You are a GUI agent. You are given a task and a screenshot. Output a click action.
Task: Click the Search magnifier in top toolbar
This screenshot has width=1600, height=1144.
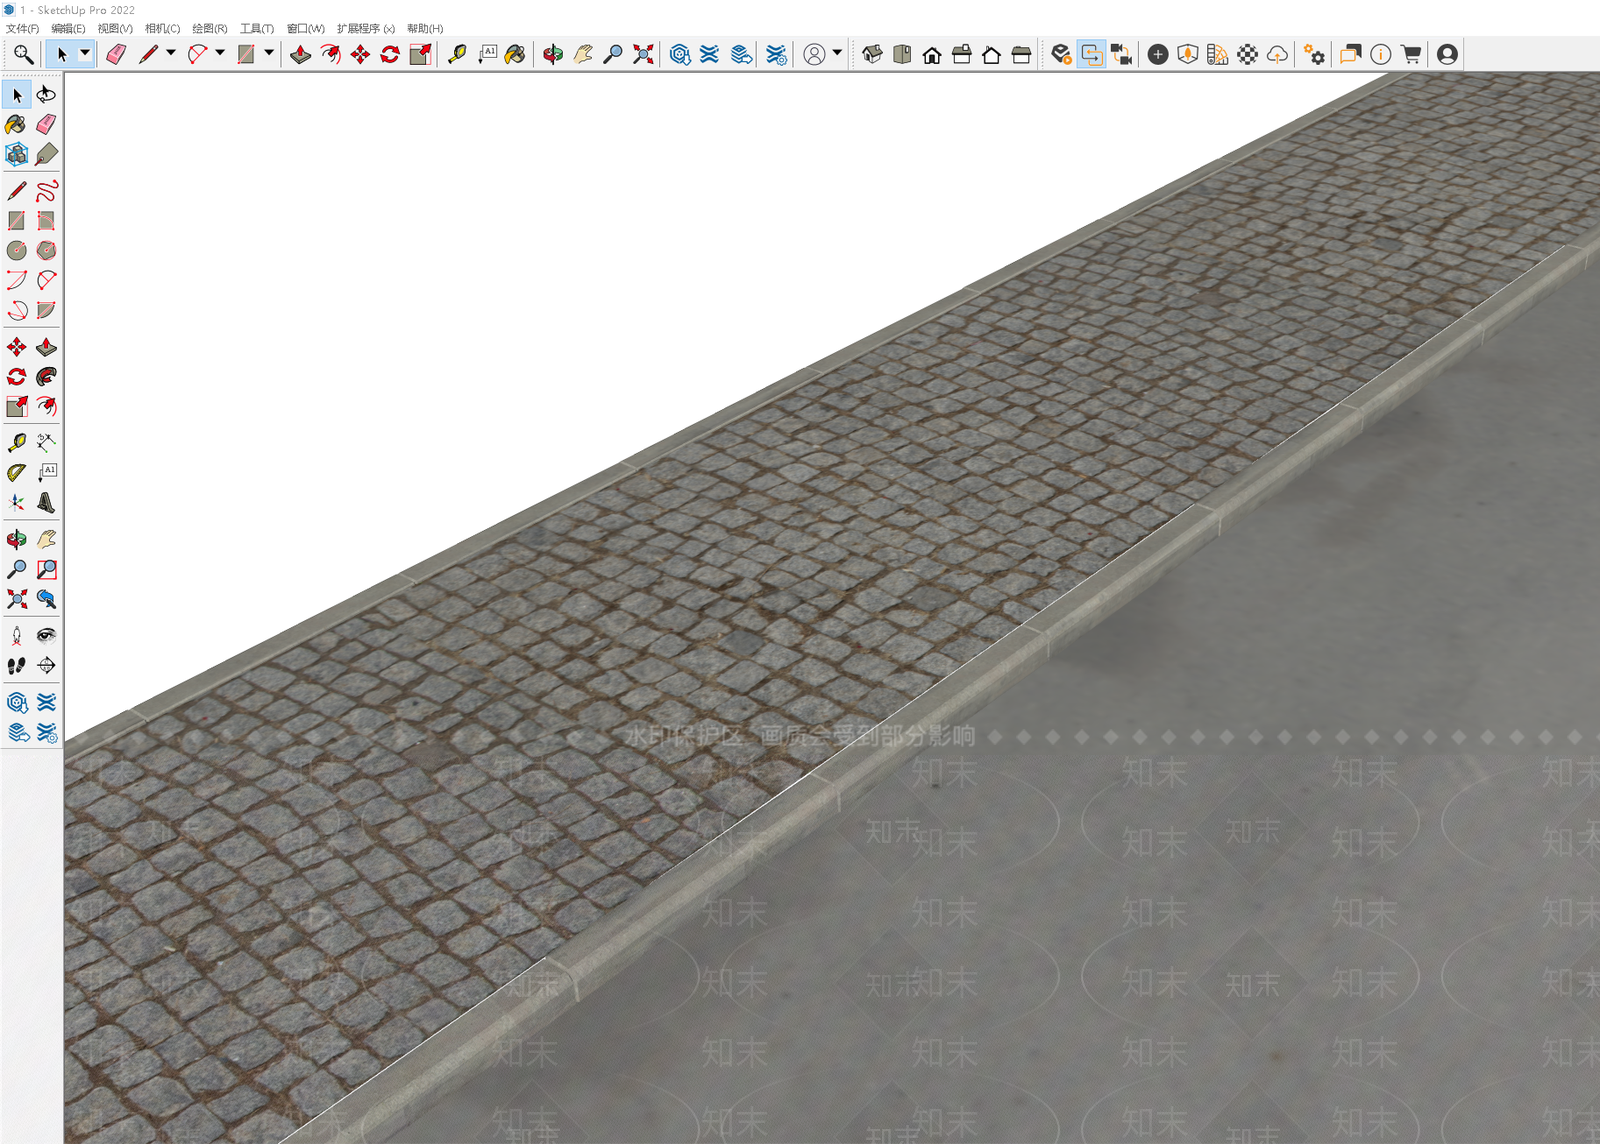23,54
